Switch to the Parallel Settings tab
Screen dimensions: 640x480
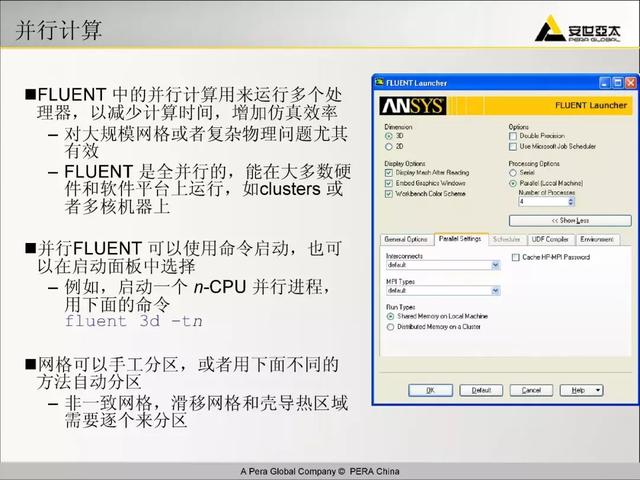click(460, 239)
